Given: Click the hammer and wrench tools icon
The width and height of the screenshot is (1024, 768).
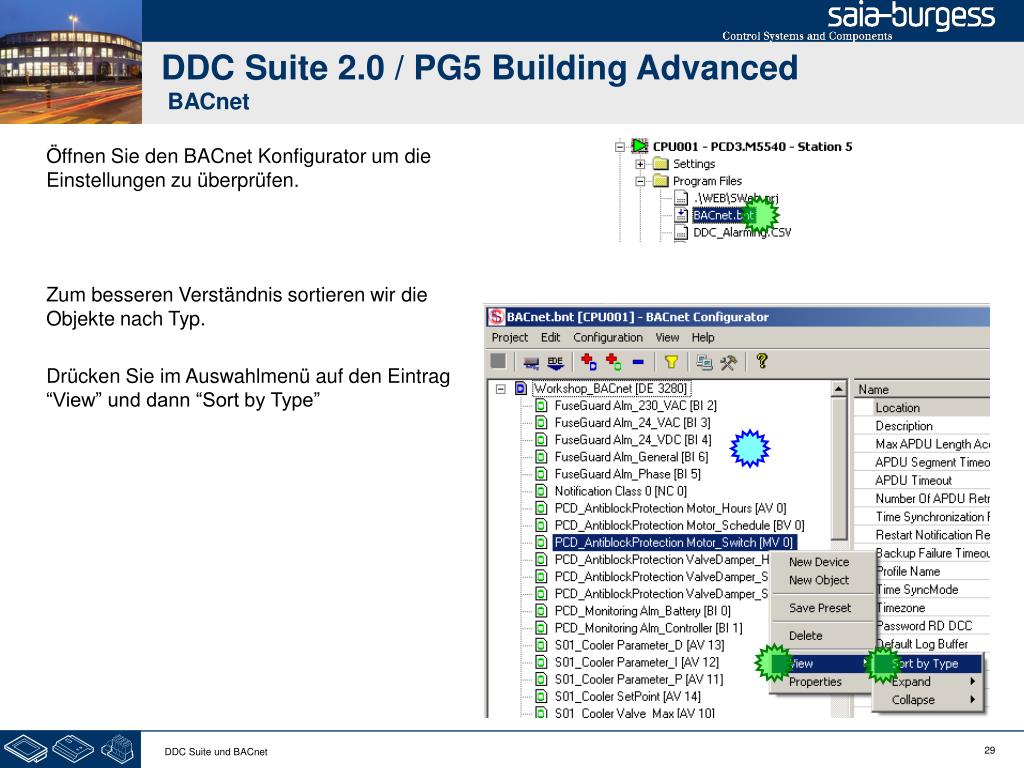Looking at the screenshot, I should (x=728, y=362).
